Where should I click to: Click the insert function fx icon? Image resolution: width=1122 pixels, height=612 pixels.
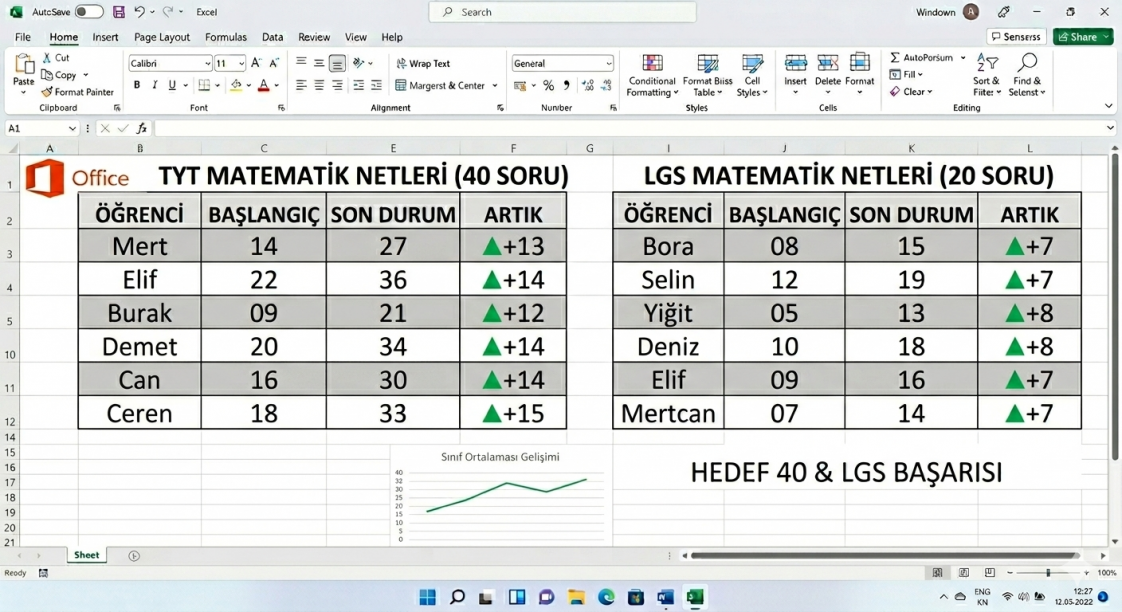pos(142,129)
